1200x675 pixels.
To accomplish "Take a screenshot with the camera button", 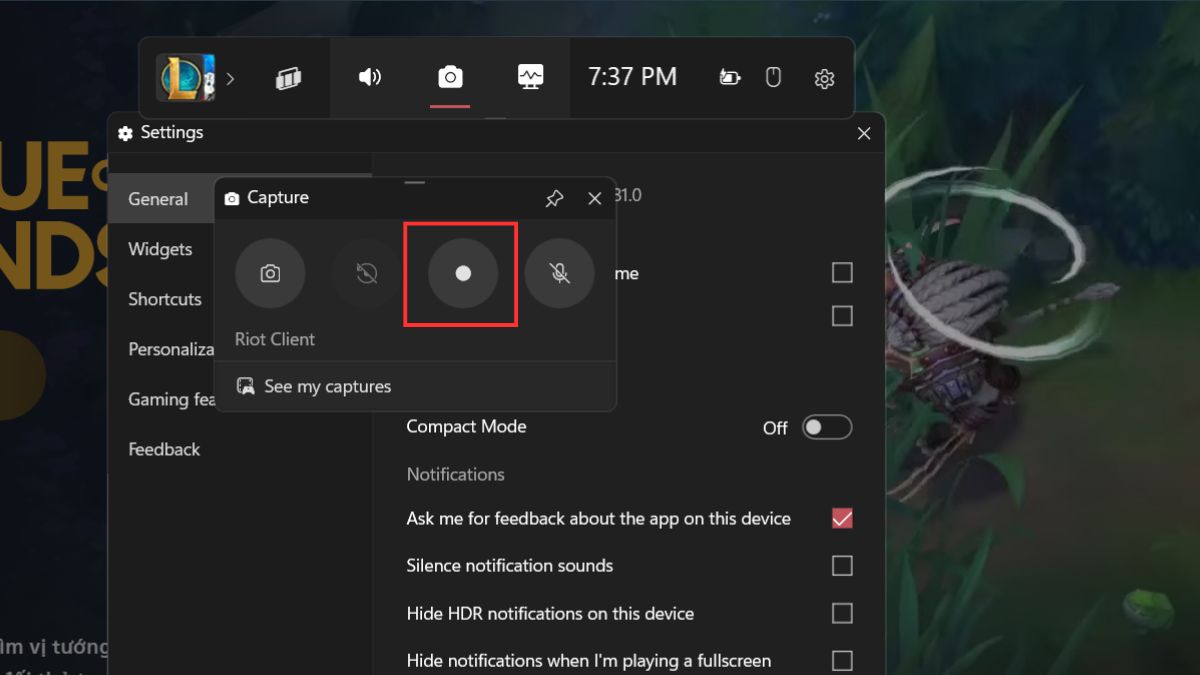I will 270,273.
